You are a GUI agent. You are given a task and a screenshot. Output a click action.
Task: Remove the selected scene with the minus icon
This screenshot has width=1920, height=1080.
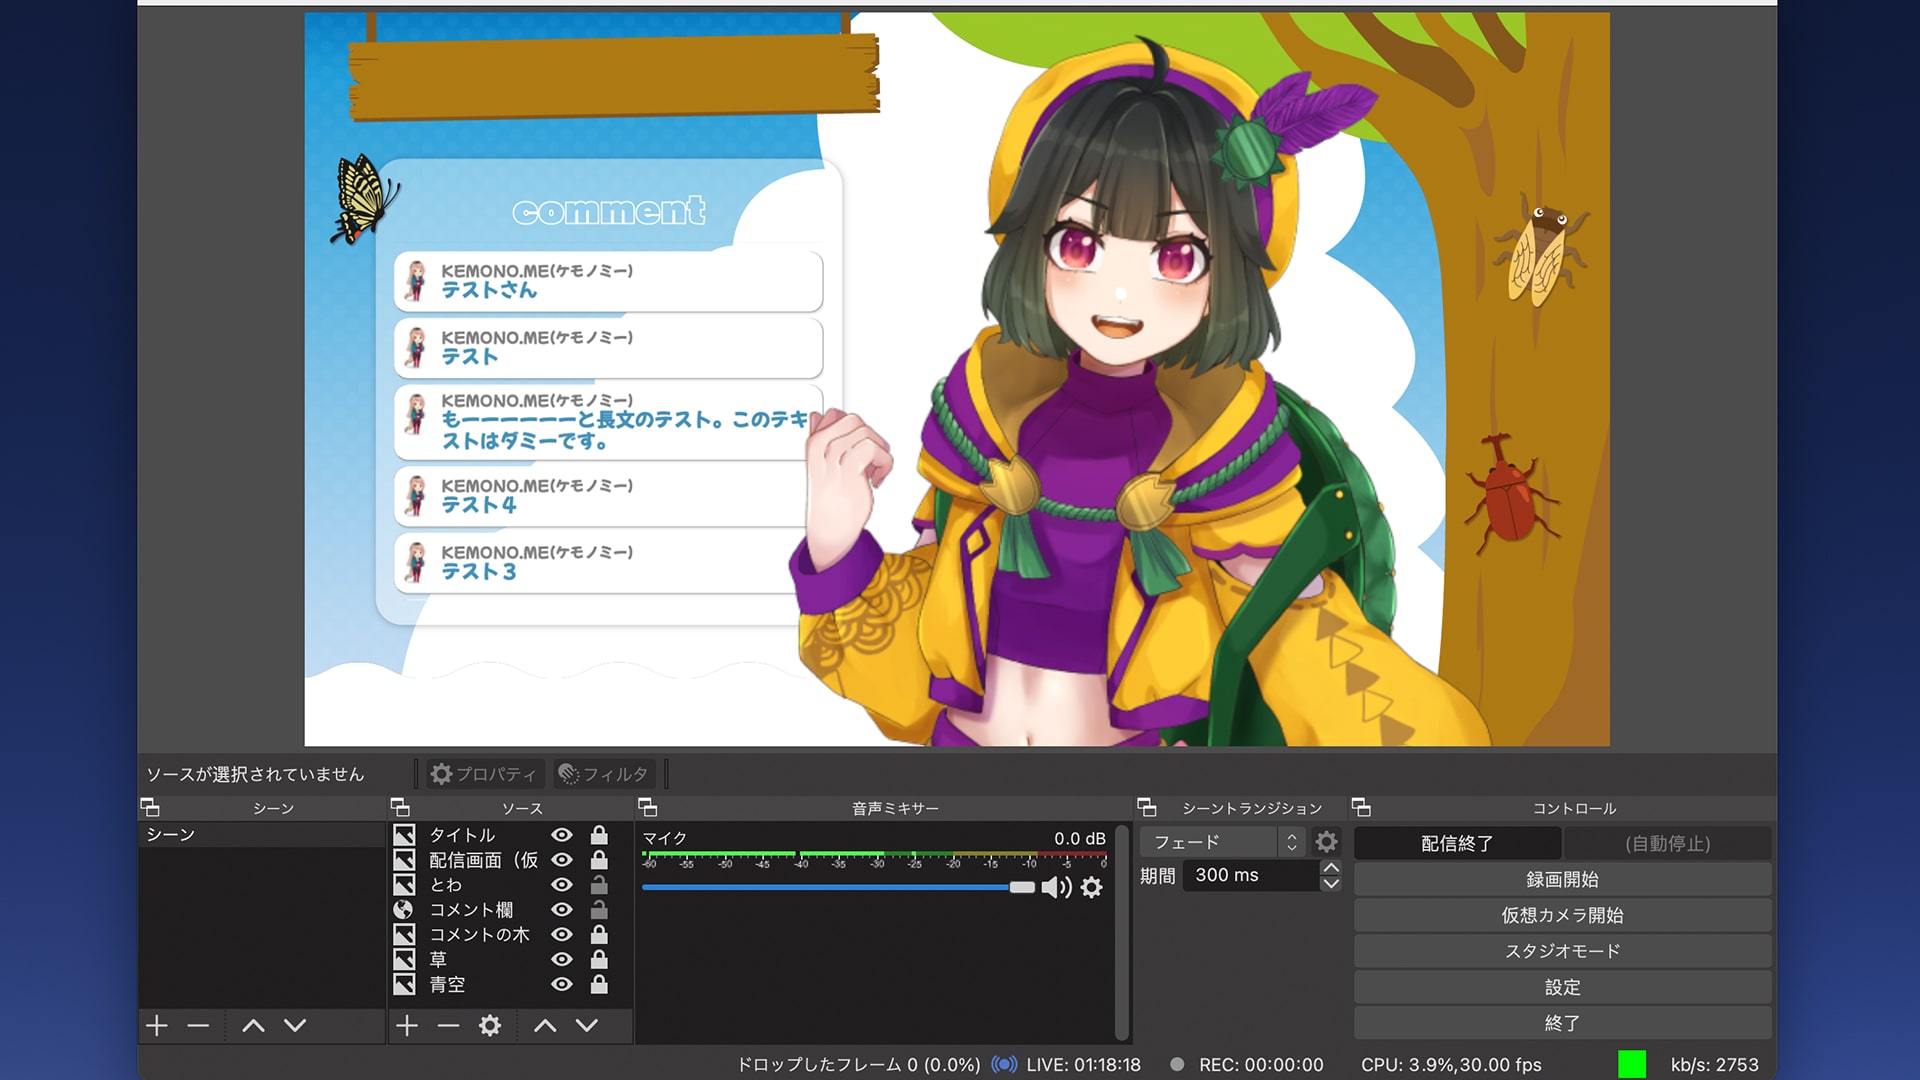pyautogui.click(x=197, y=1026)
